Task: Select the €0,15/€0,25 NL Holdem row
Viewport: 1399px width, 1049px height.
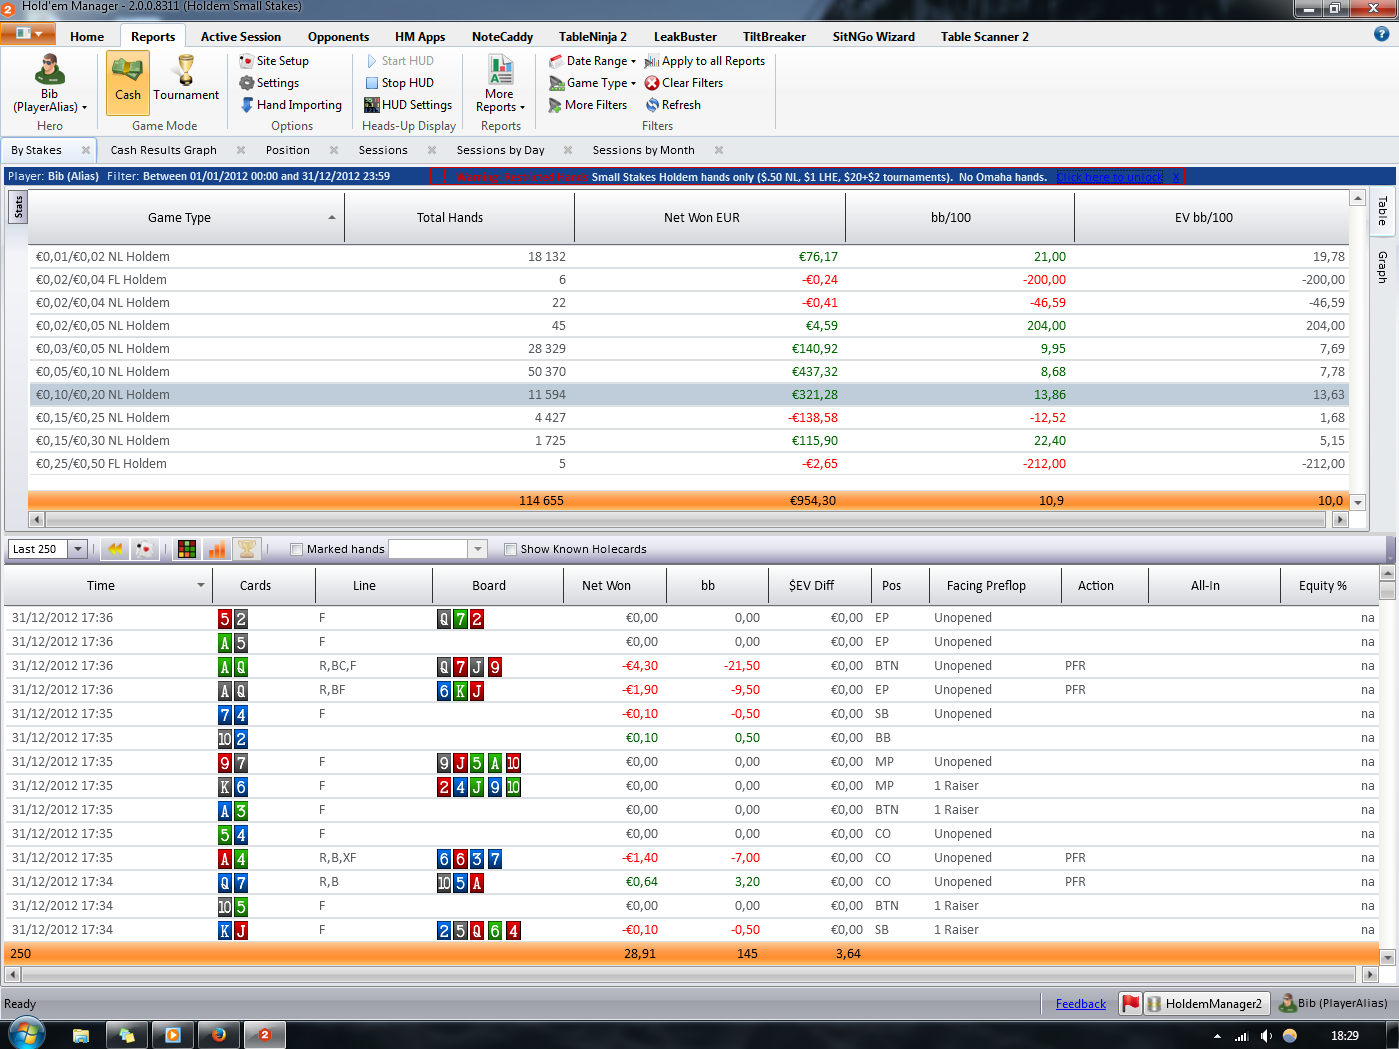Action: point(689,418)
